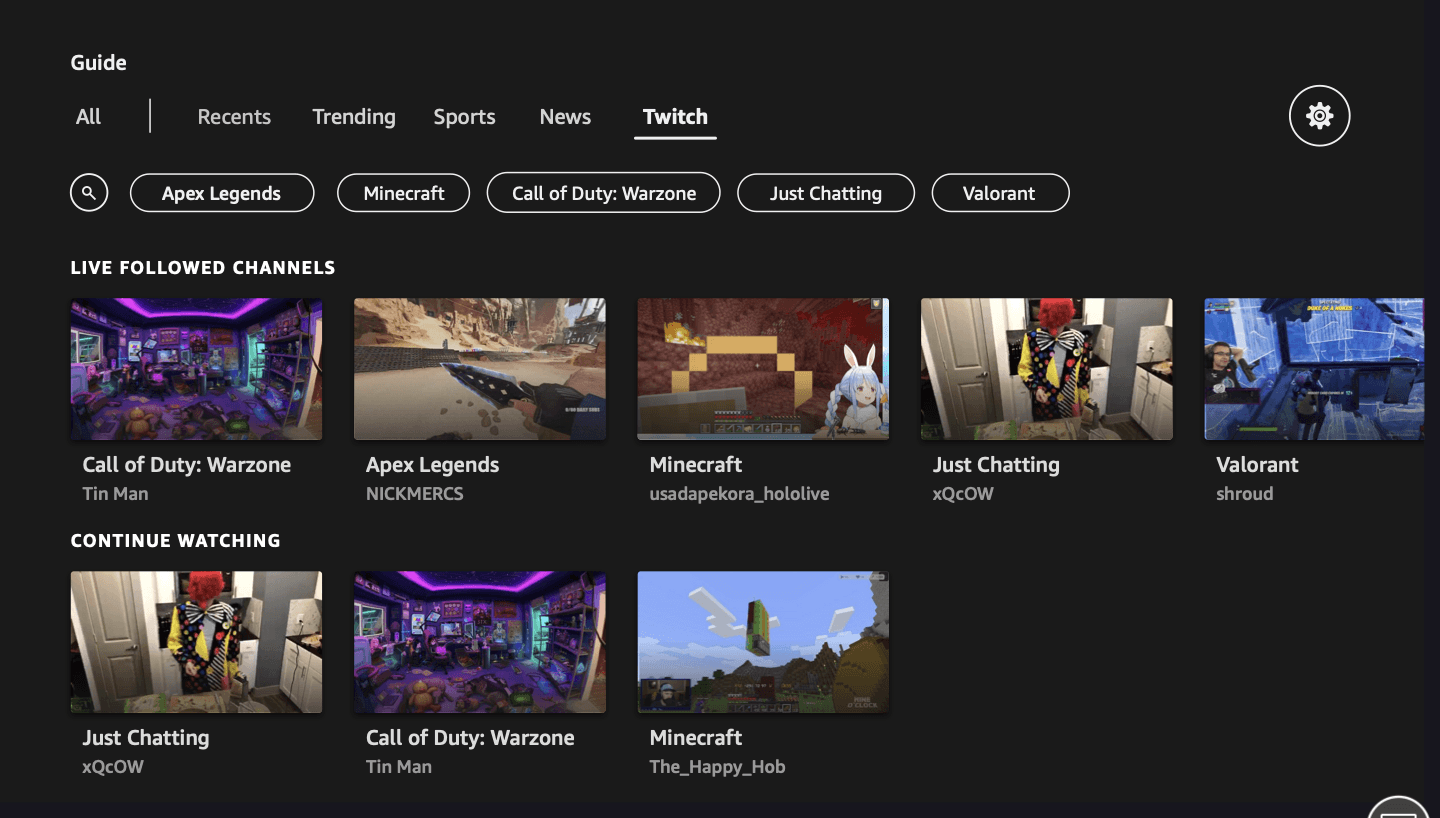Open xQcOW thumbnail in Live Followed Channels
This screenshot has height=818, width=1440.
[x=1047, y=369]
